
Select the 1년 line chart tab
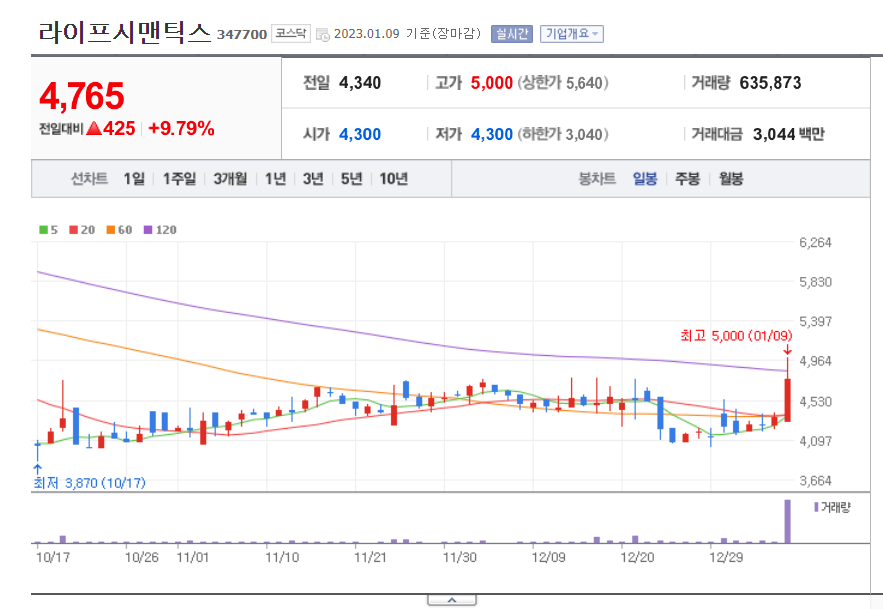275,179
